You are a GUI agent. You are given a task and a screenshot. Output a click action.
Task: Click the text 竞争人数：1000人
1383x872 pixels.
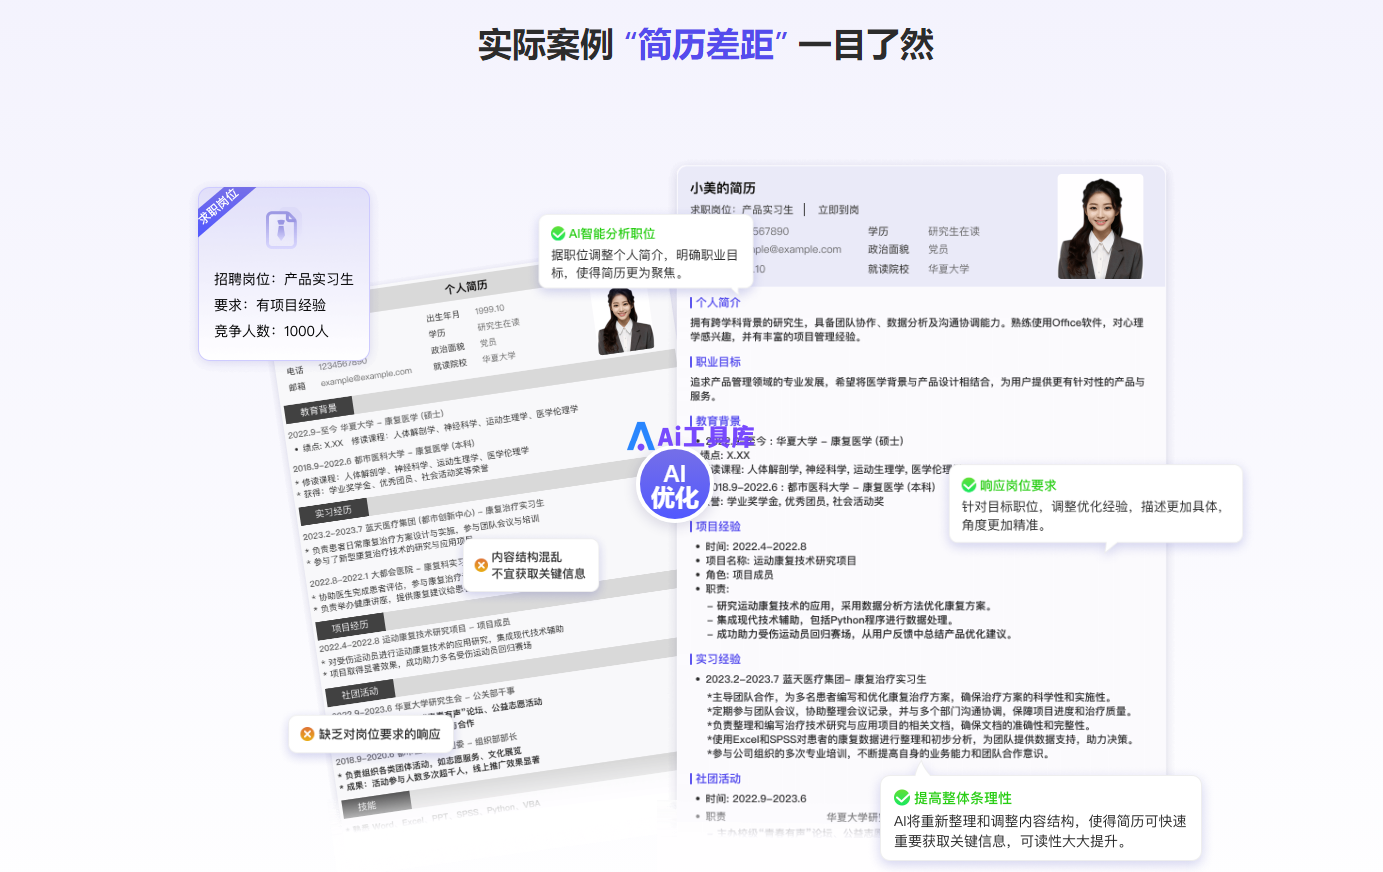[271, 331]
